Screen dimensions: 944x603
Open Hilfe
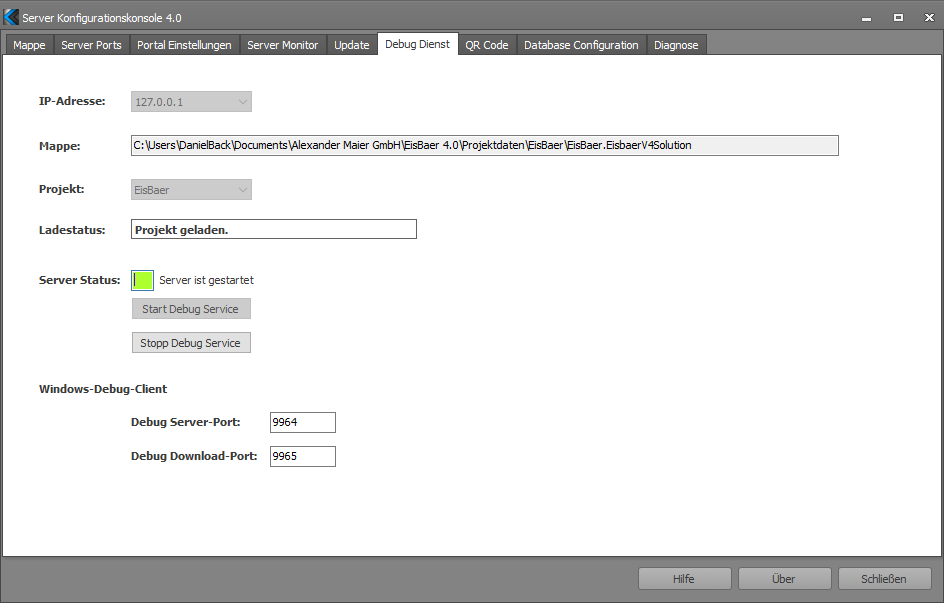[x=685, y=579]
